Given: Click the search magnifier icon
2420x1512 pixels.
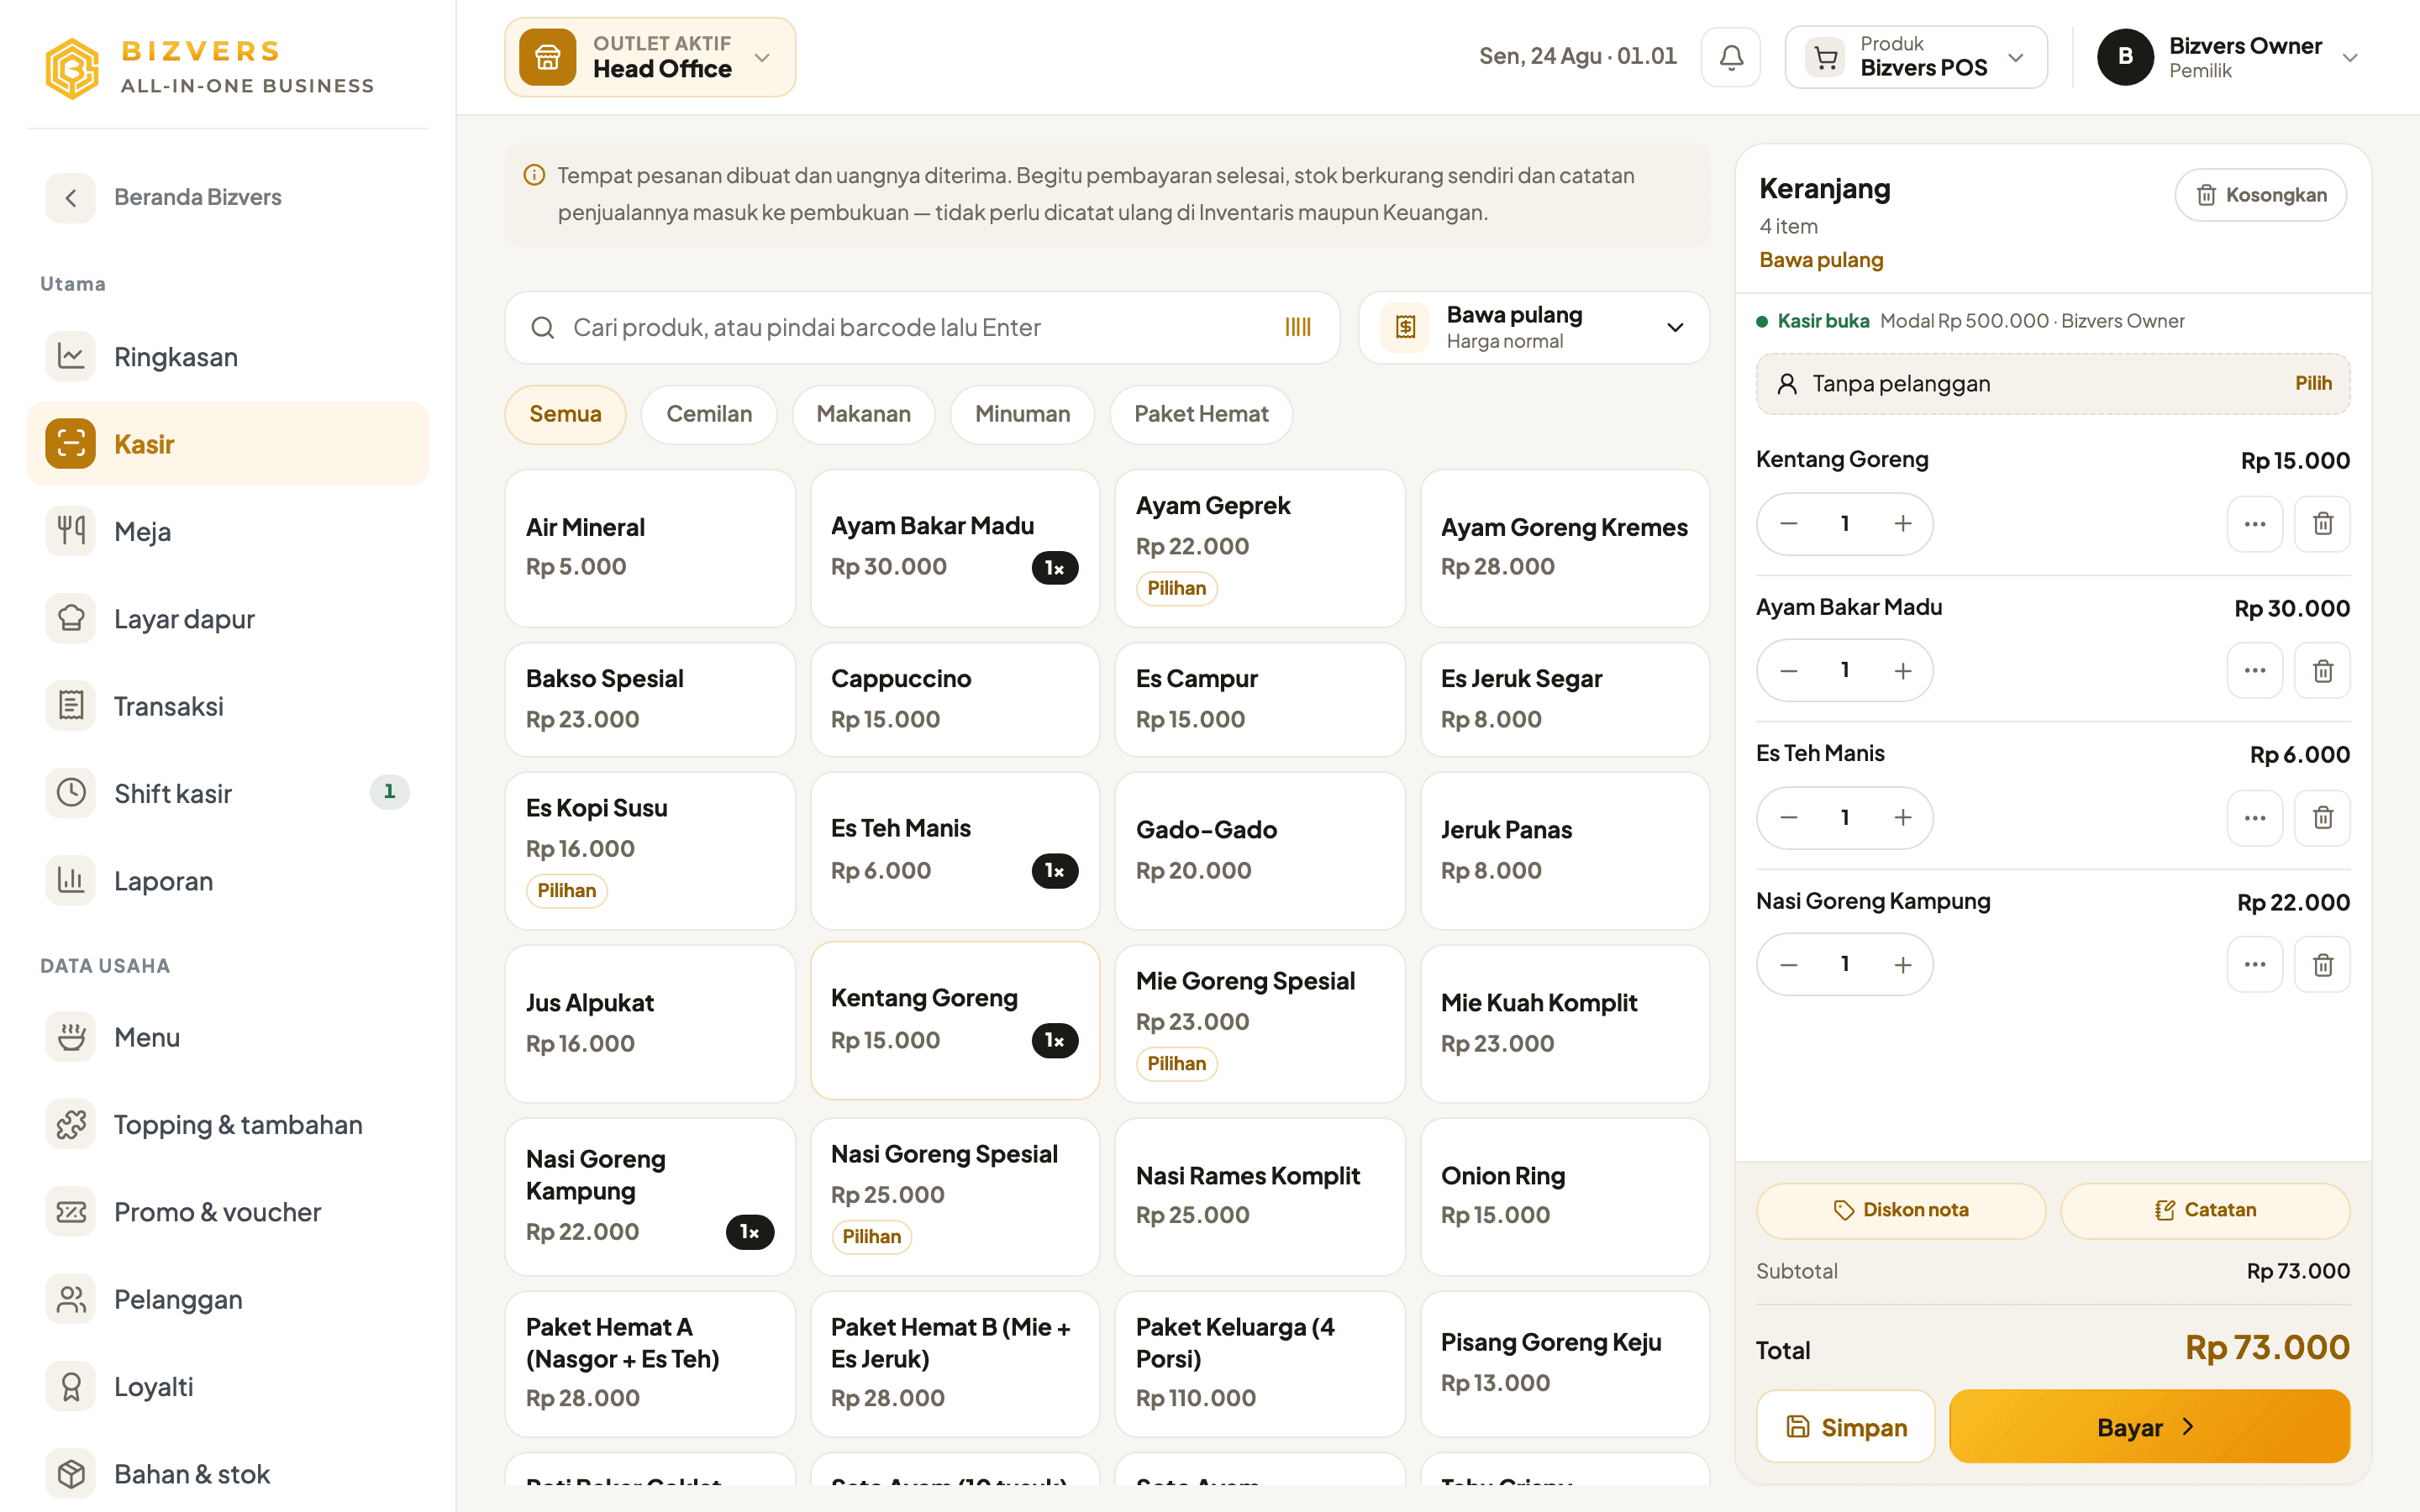Looking at the screenshot, I should tap(542, 327).
